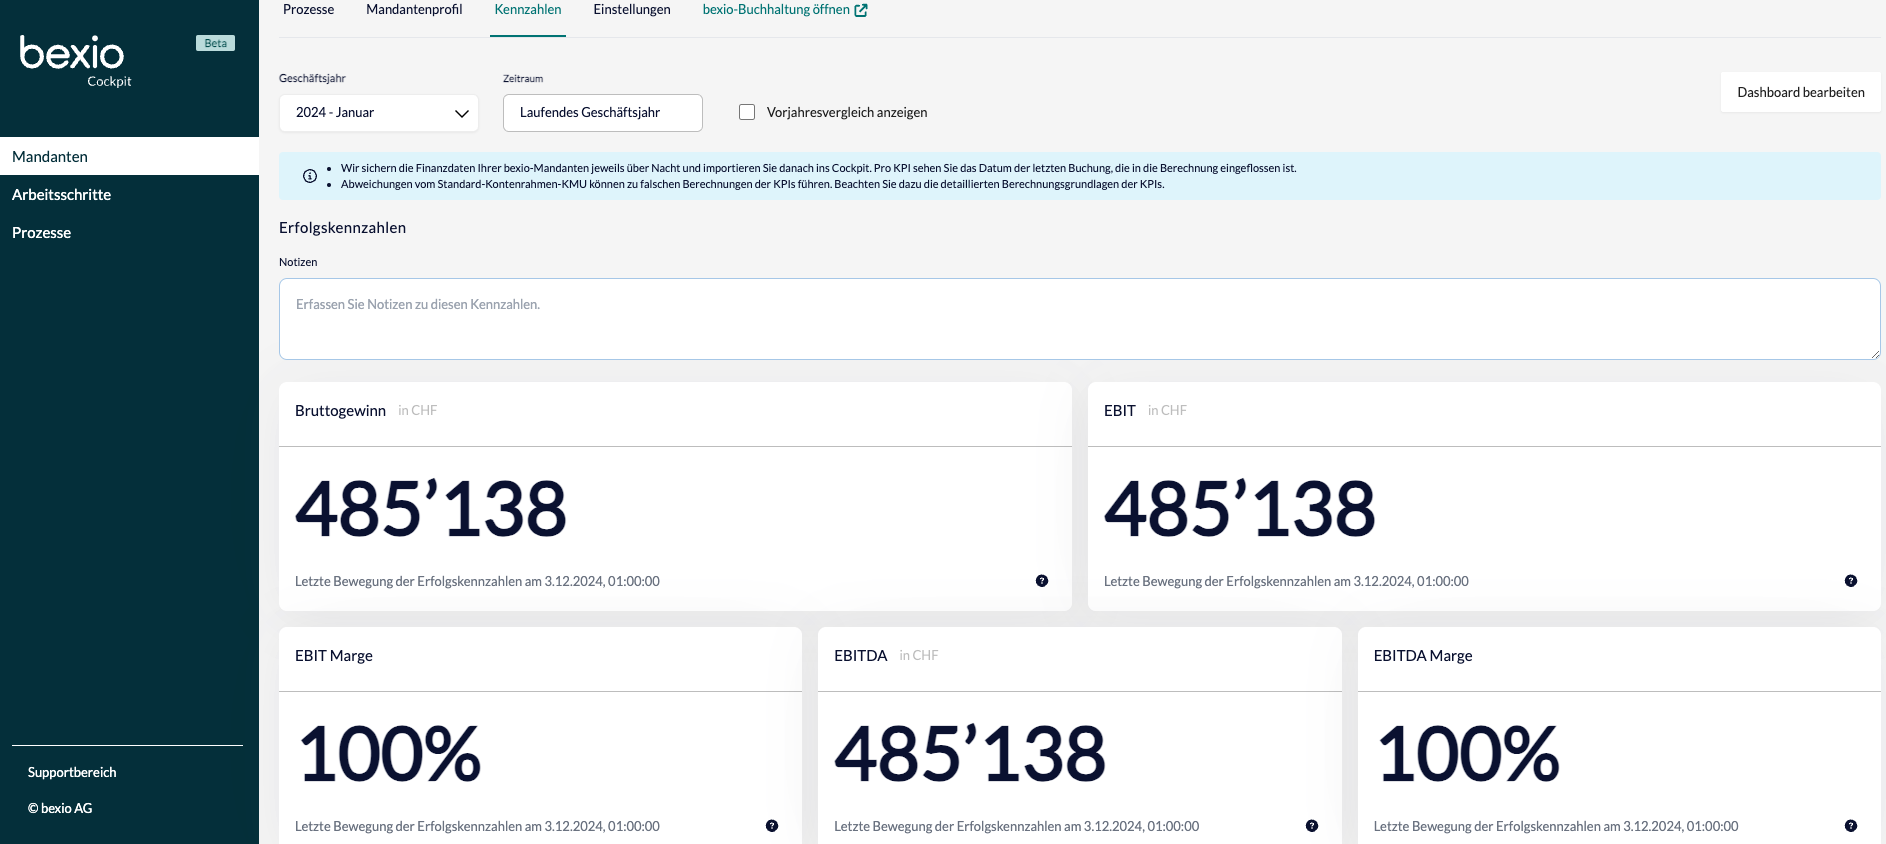Viewport: 1886px width, 844px height.
Task: Open the bexio-Buchhaltung öffnen link
Action: pyautogui.click(x=775, y=10)
